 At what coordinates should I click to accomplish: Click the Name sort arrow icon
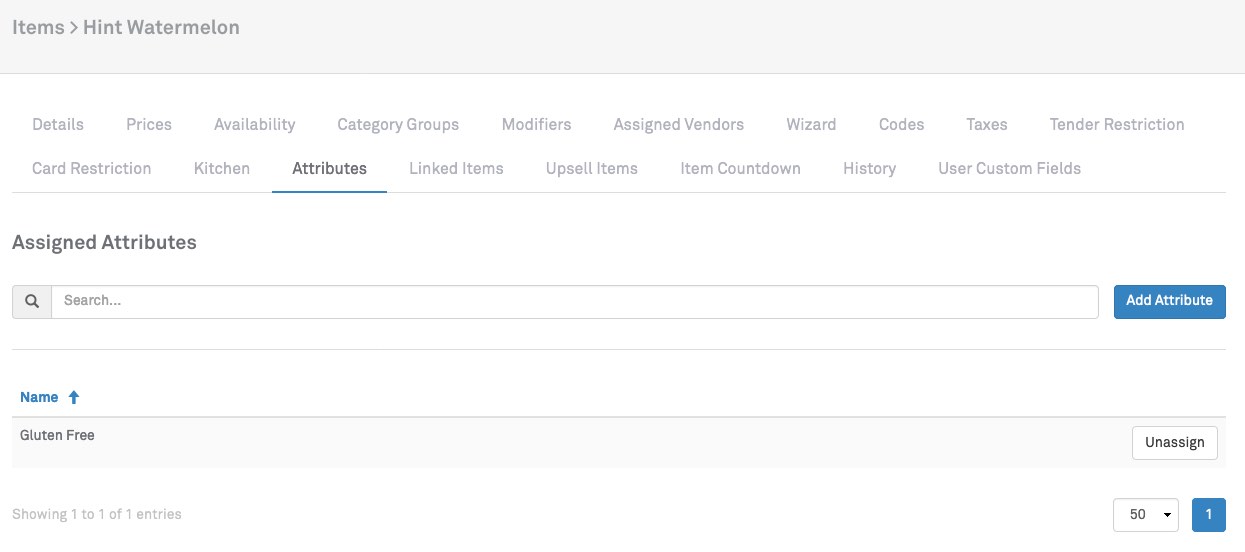[74, 397]
